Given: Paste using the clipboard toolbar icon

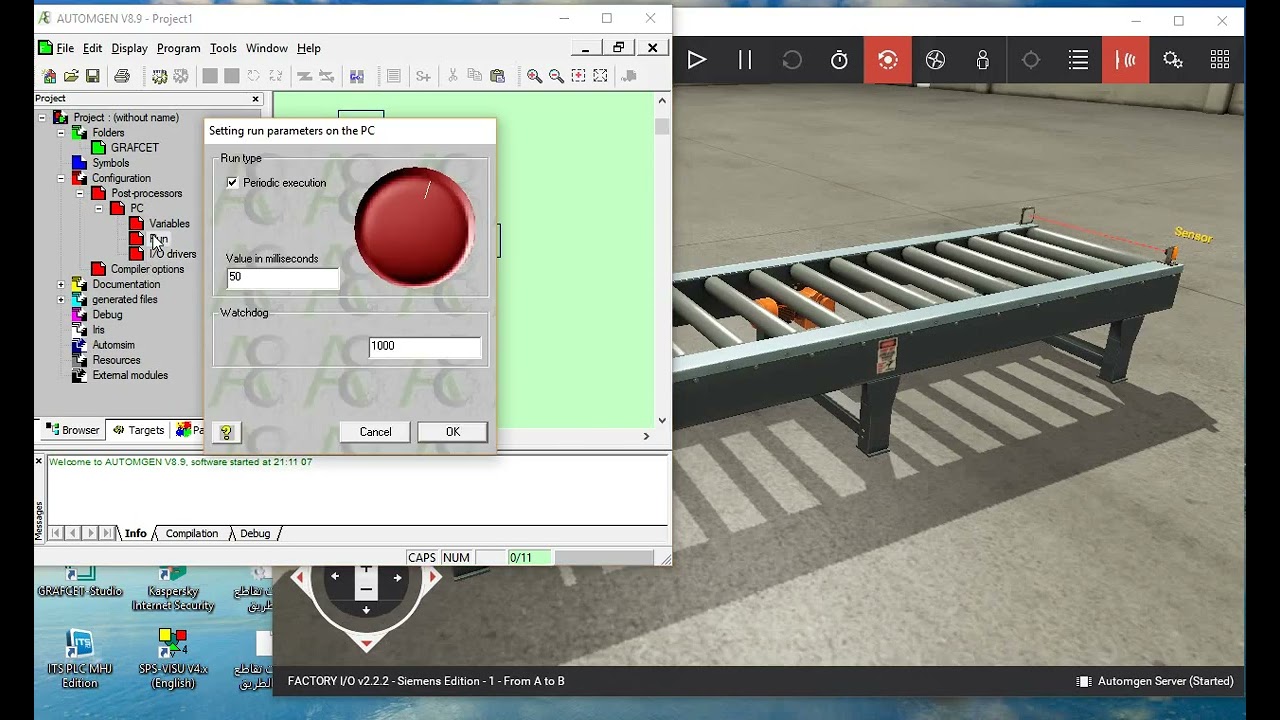Looking at the screenshot, I should click(x=497, y=76).
